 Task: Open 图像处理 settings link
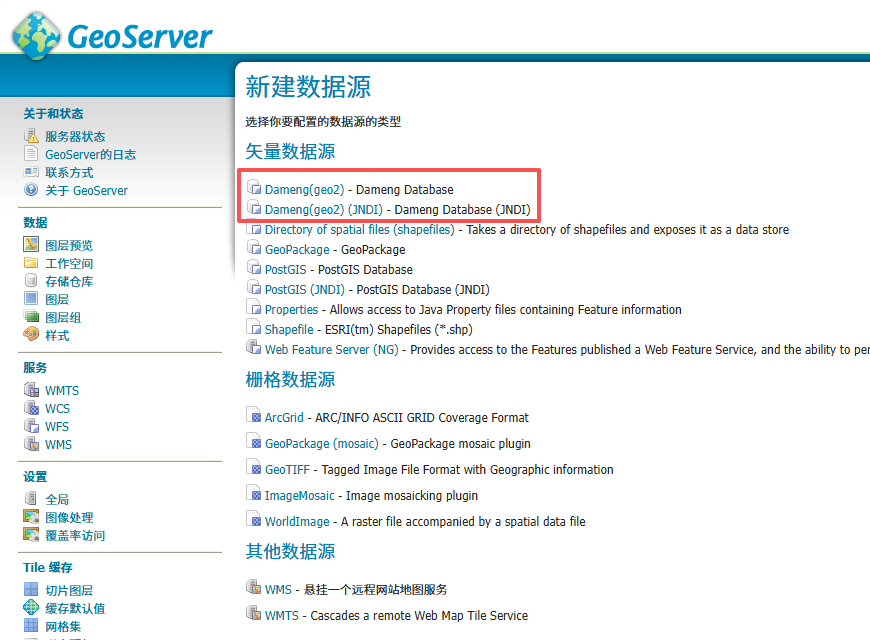click(69, 518)
